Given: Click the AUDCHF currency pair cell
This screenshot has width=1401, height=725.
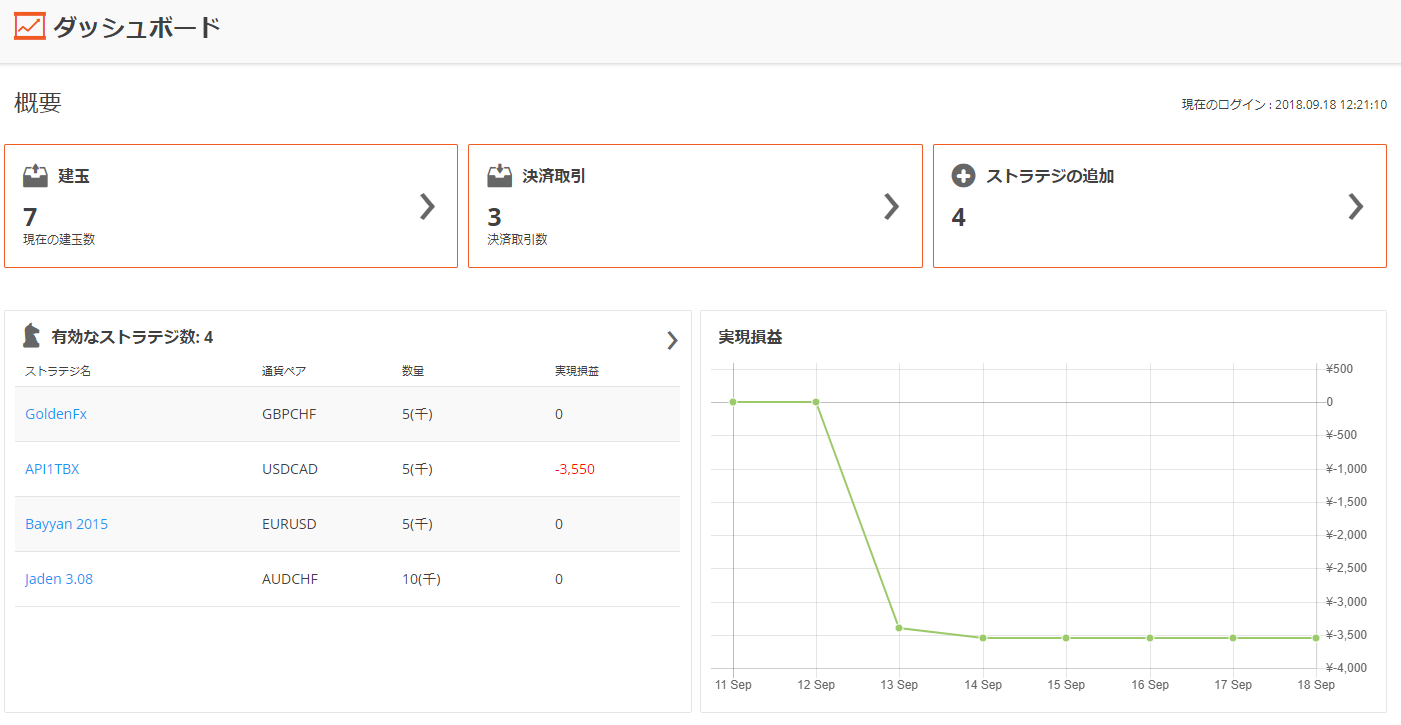Looking at the screenshot, I should pyautogui.click(x=290, y=579).
